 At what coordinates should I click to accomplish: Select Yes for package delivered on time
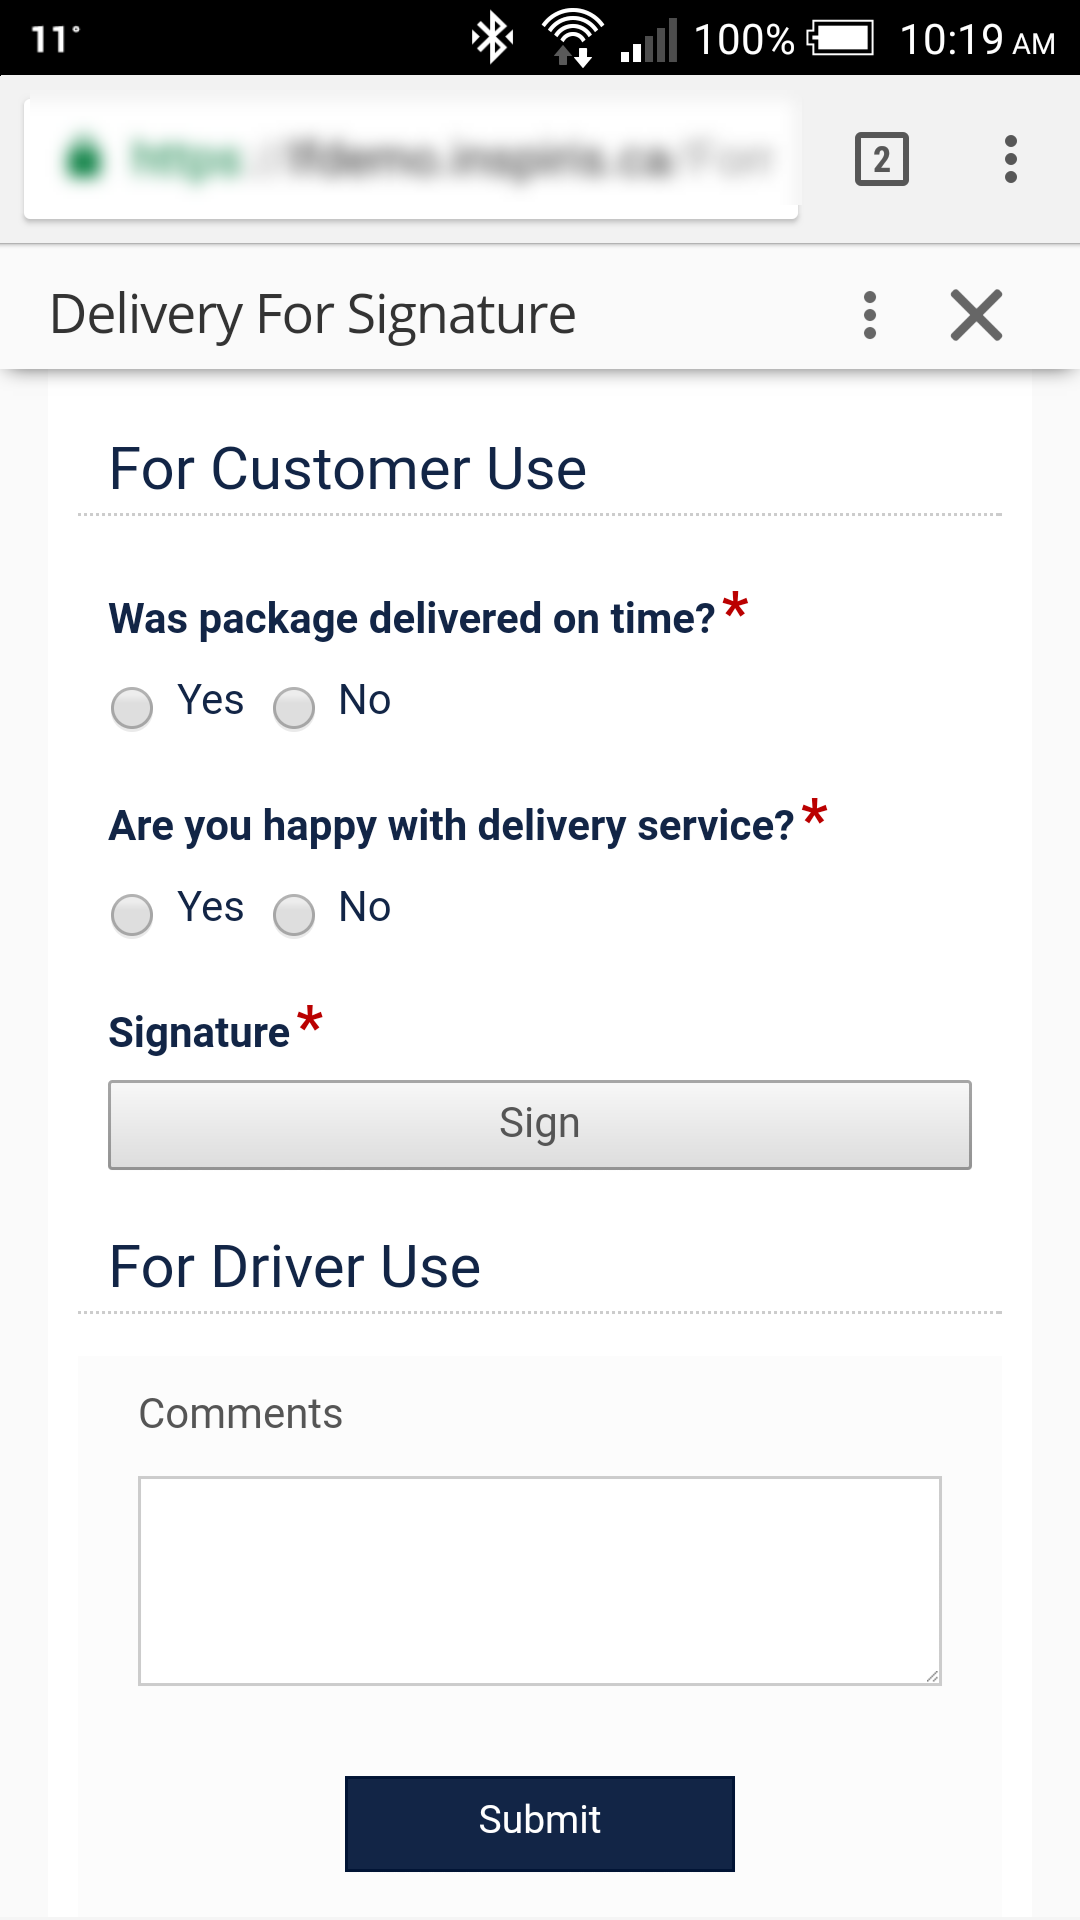132,708
